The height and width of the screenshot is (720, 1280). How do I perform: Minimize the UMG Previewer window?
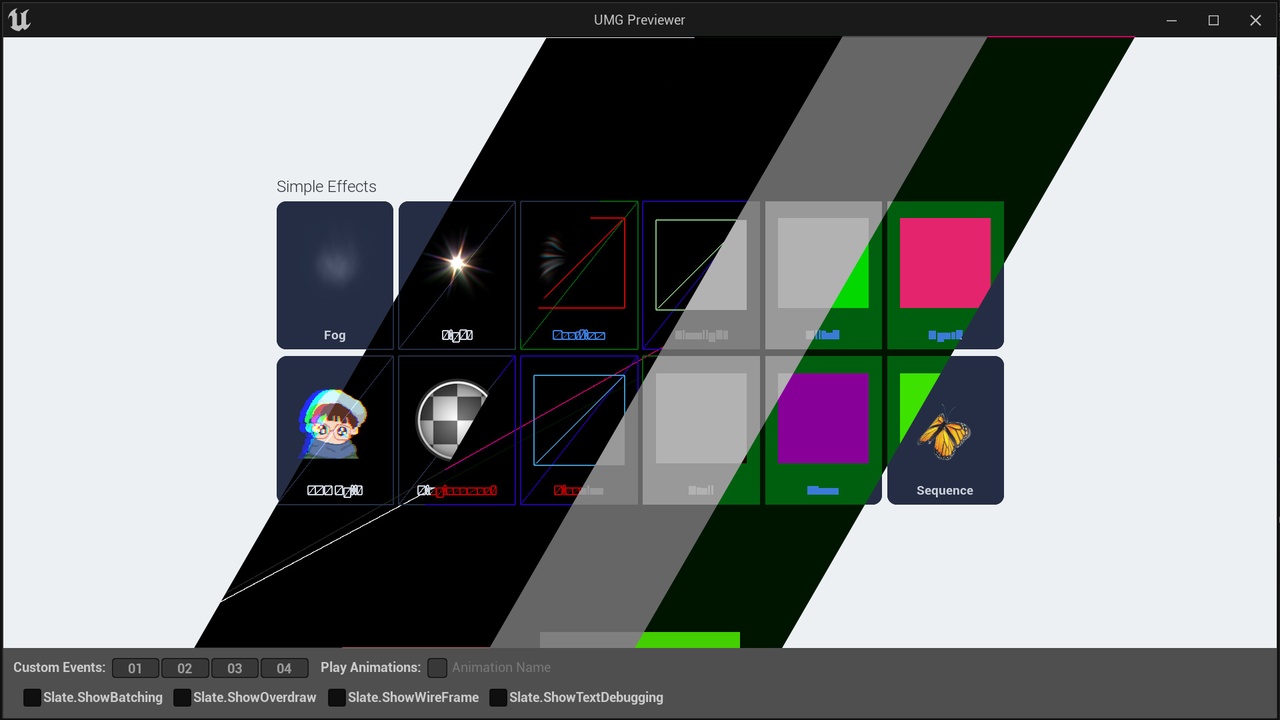(x=1172, y=20)
